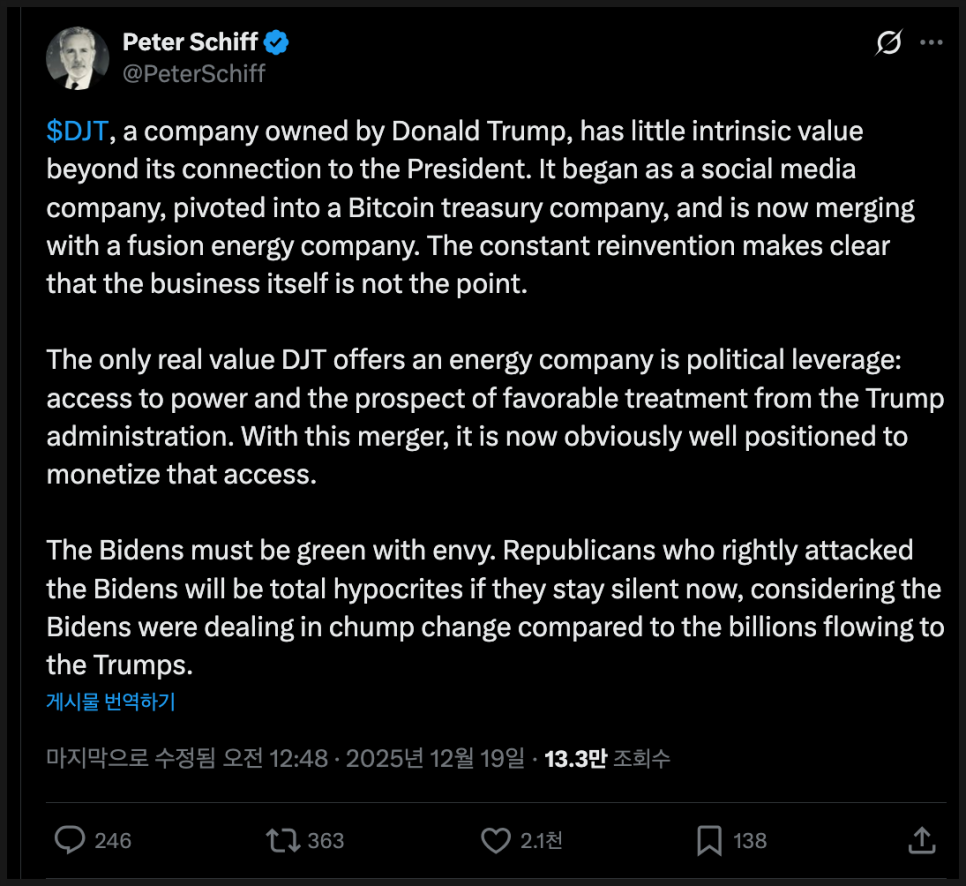Like the post with the heart icon
966x886 pixels.
[496, 841]
